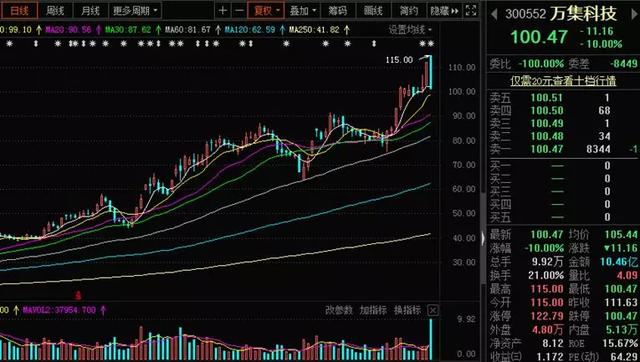Open 更多周期 period dropdown
Image resolution: width=640 pixels, height=362 pixels.
tap(135, 11)
